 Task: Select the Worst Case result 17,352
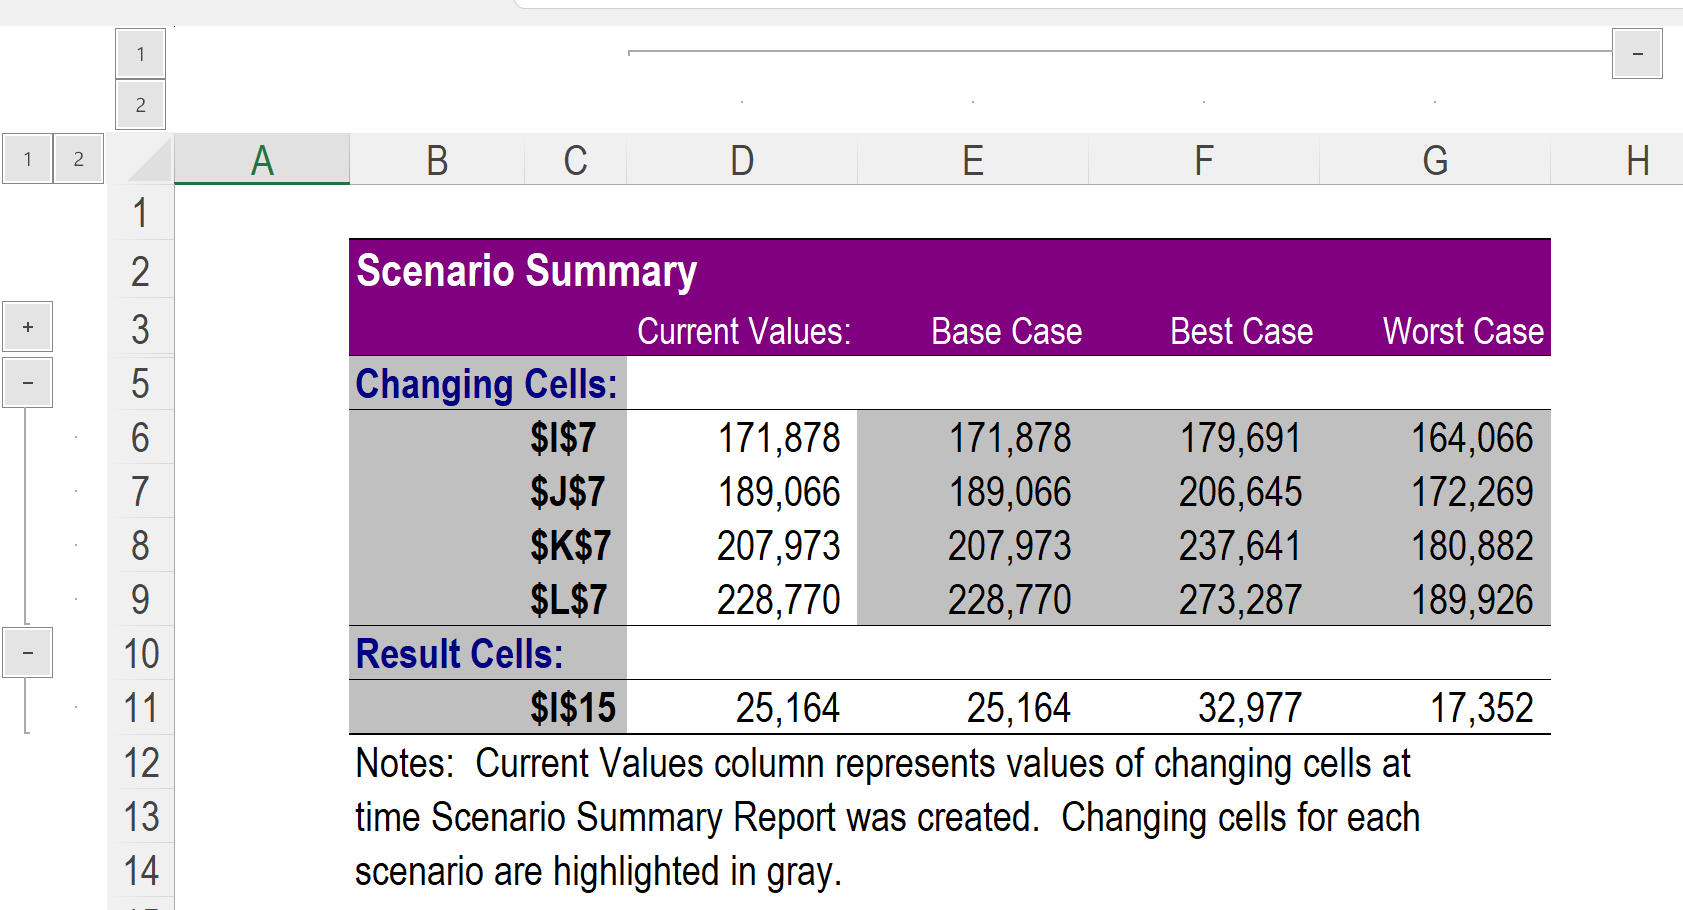click(1481, 708)
